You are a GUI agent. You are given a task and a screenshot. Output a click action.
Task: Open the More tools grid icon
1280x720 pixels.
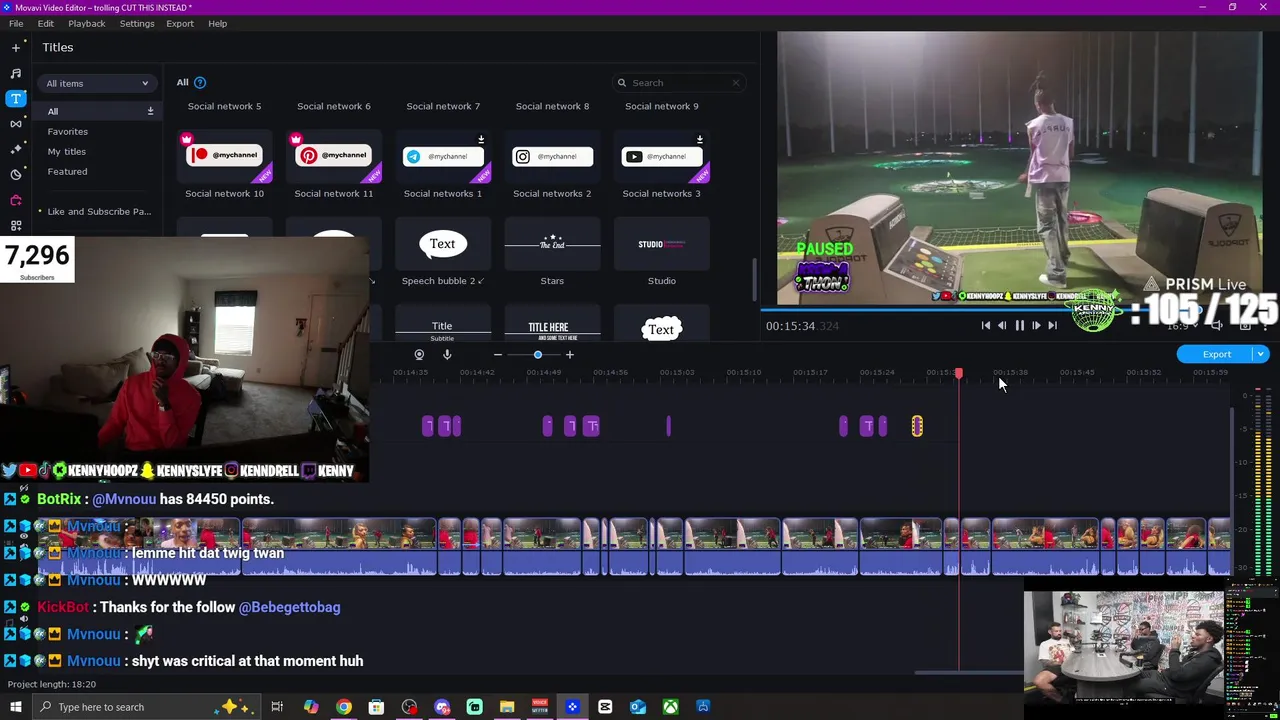15,226
